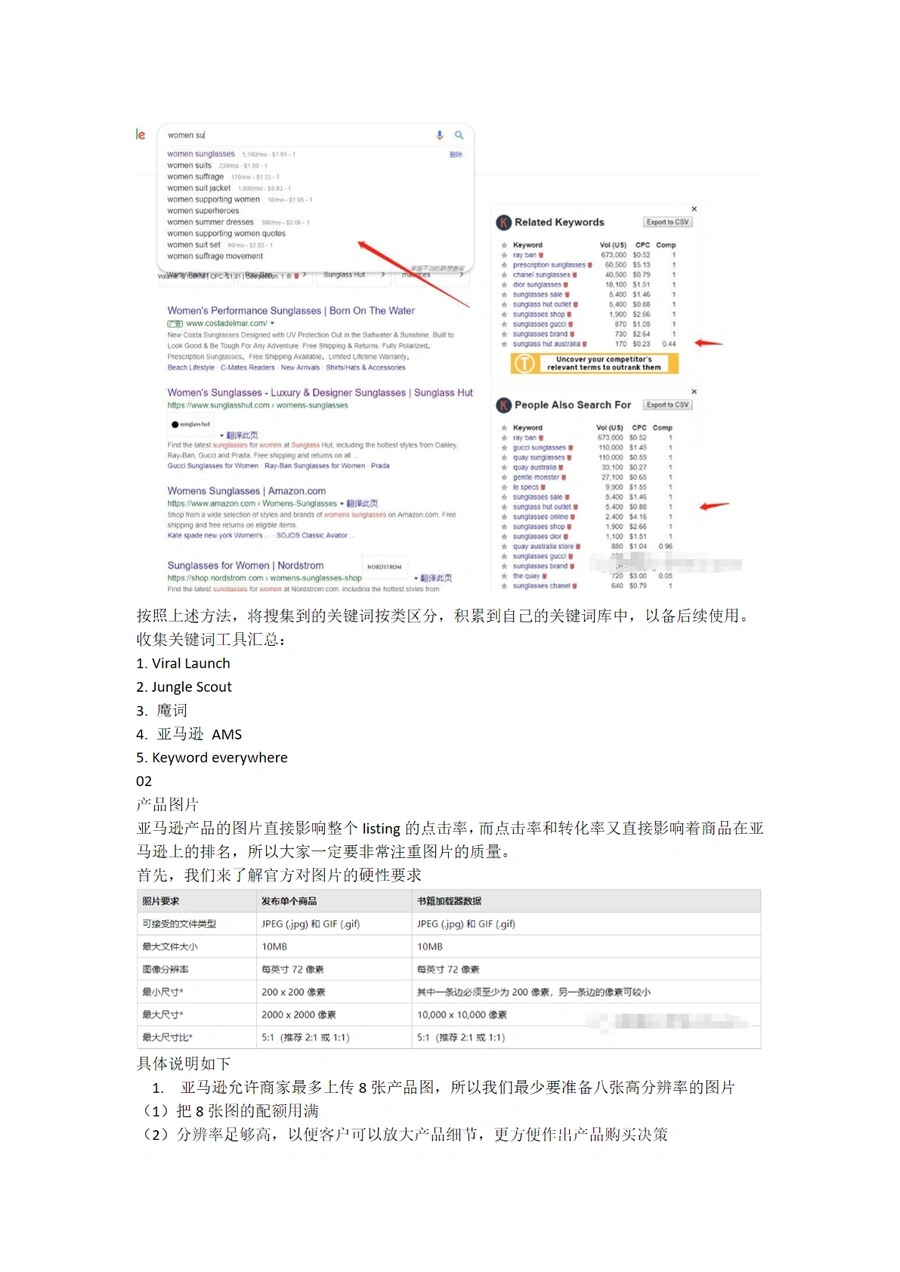Click the voice search microphone icon
Screen dimensions: 900x1272
[x=439, y=135]
